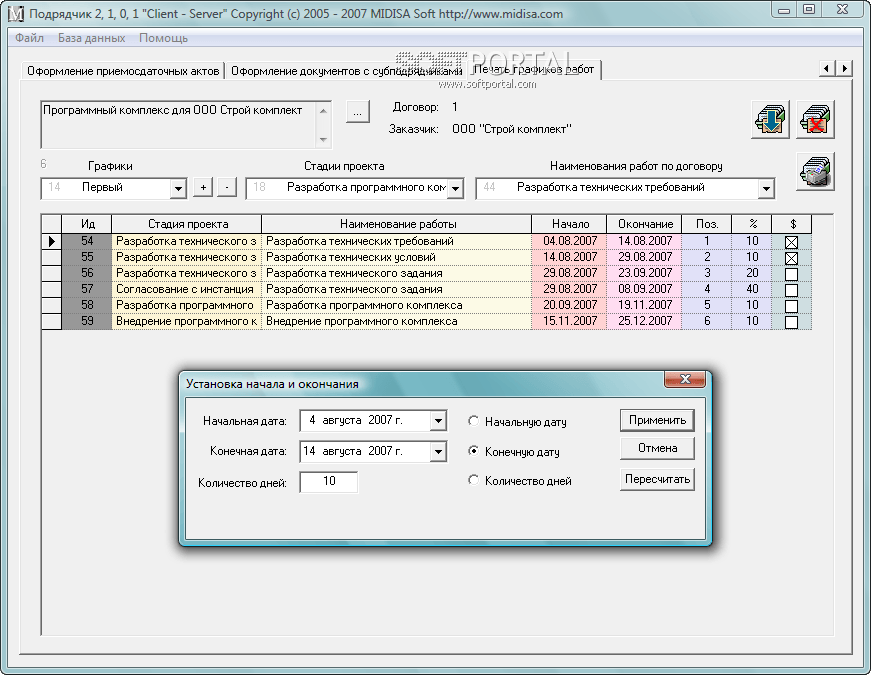Click the percent value 20 in row 56
871x675 pixels.
[x=752, y=273]
